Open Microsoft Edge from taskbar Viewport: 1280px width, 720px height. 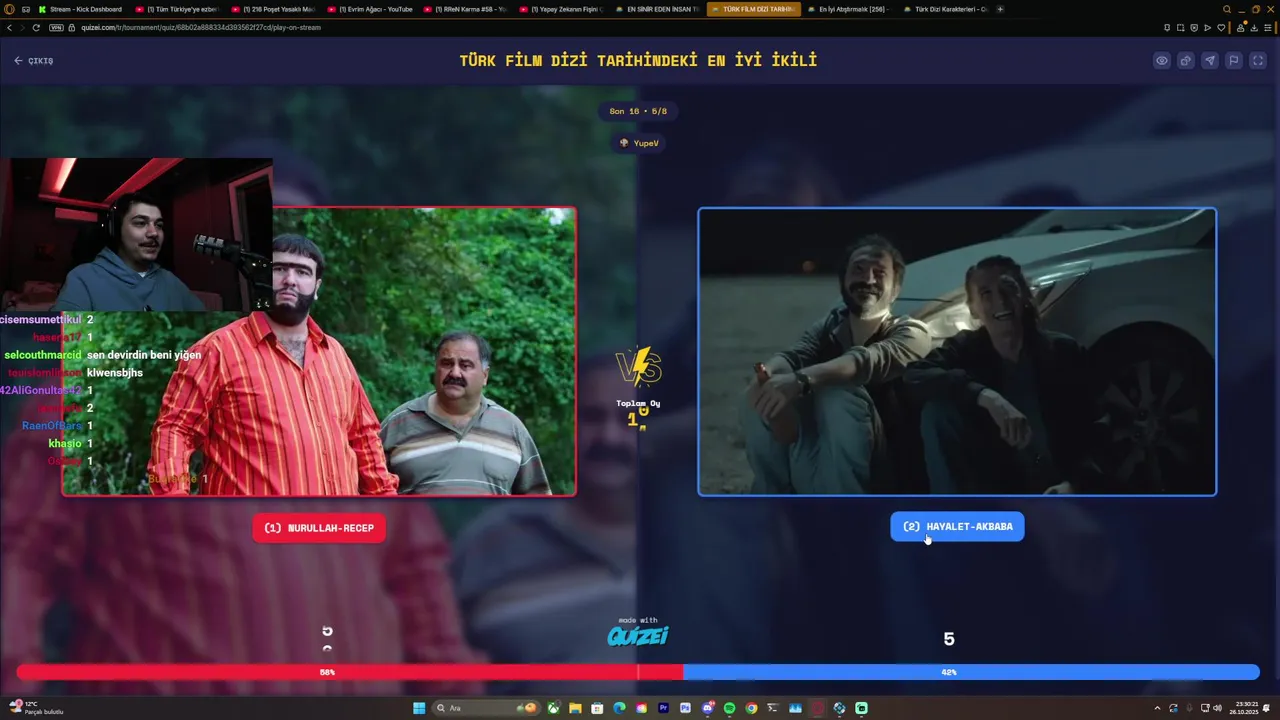[619, 708]
